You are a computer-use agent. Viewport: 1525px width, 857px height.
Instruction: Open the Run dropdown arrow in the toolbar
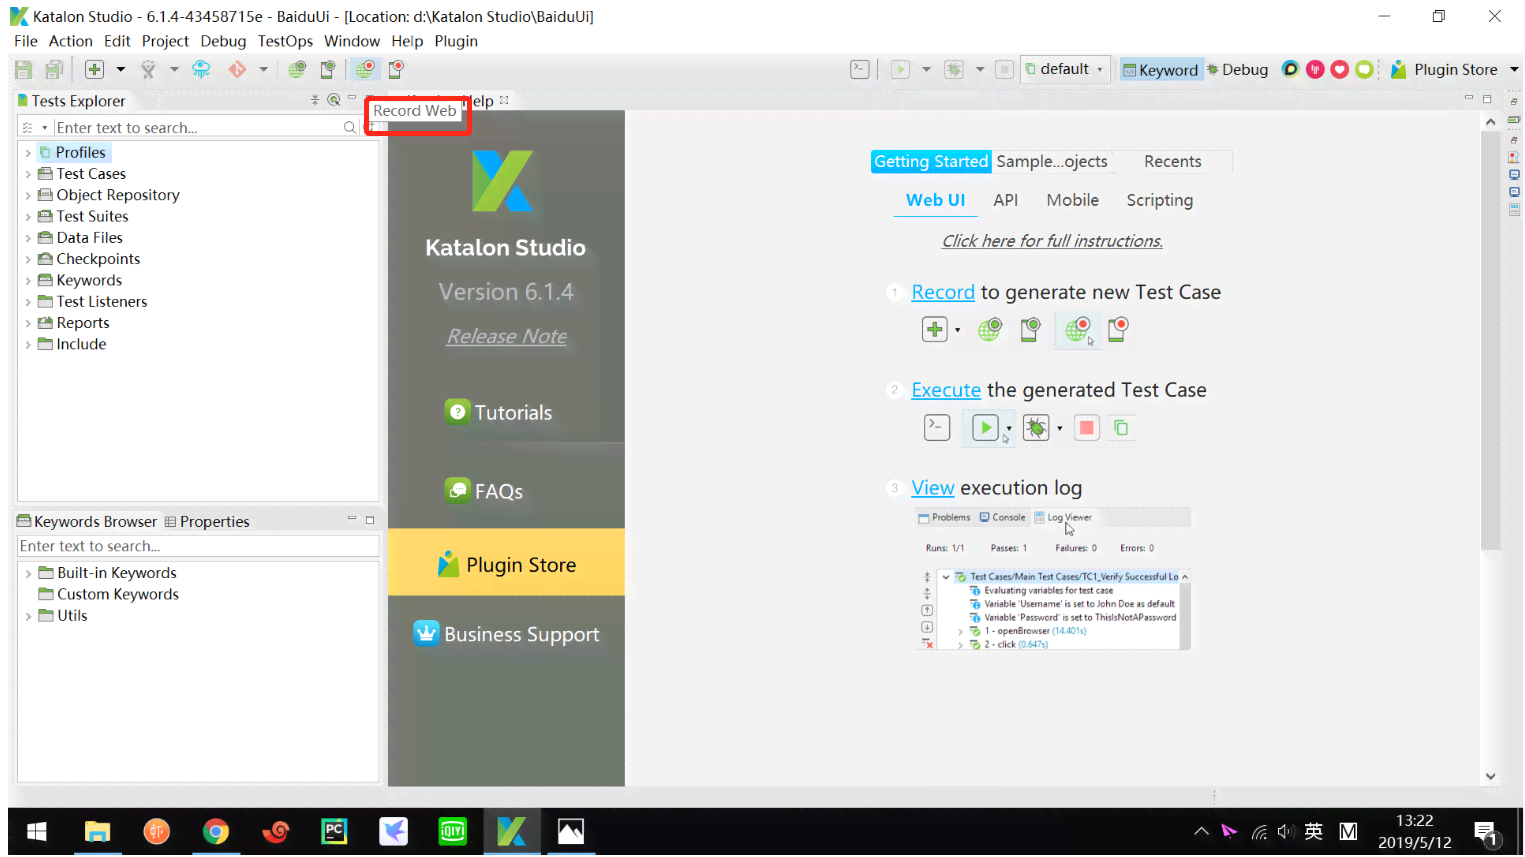coord(926,69)
